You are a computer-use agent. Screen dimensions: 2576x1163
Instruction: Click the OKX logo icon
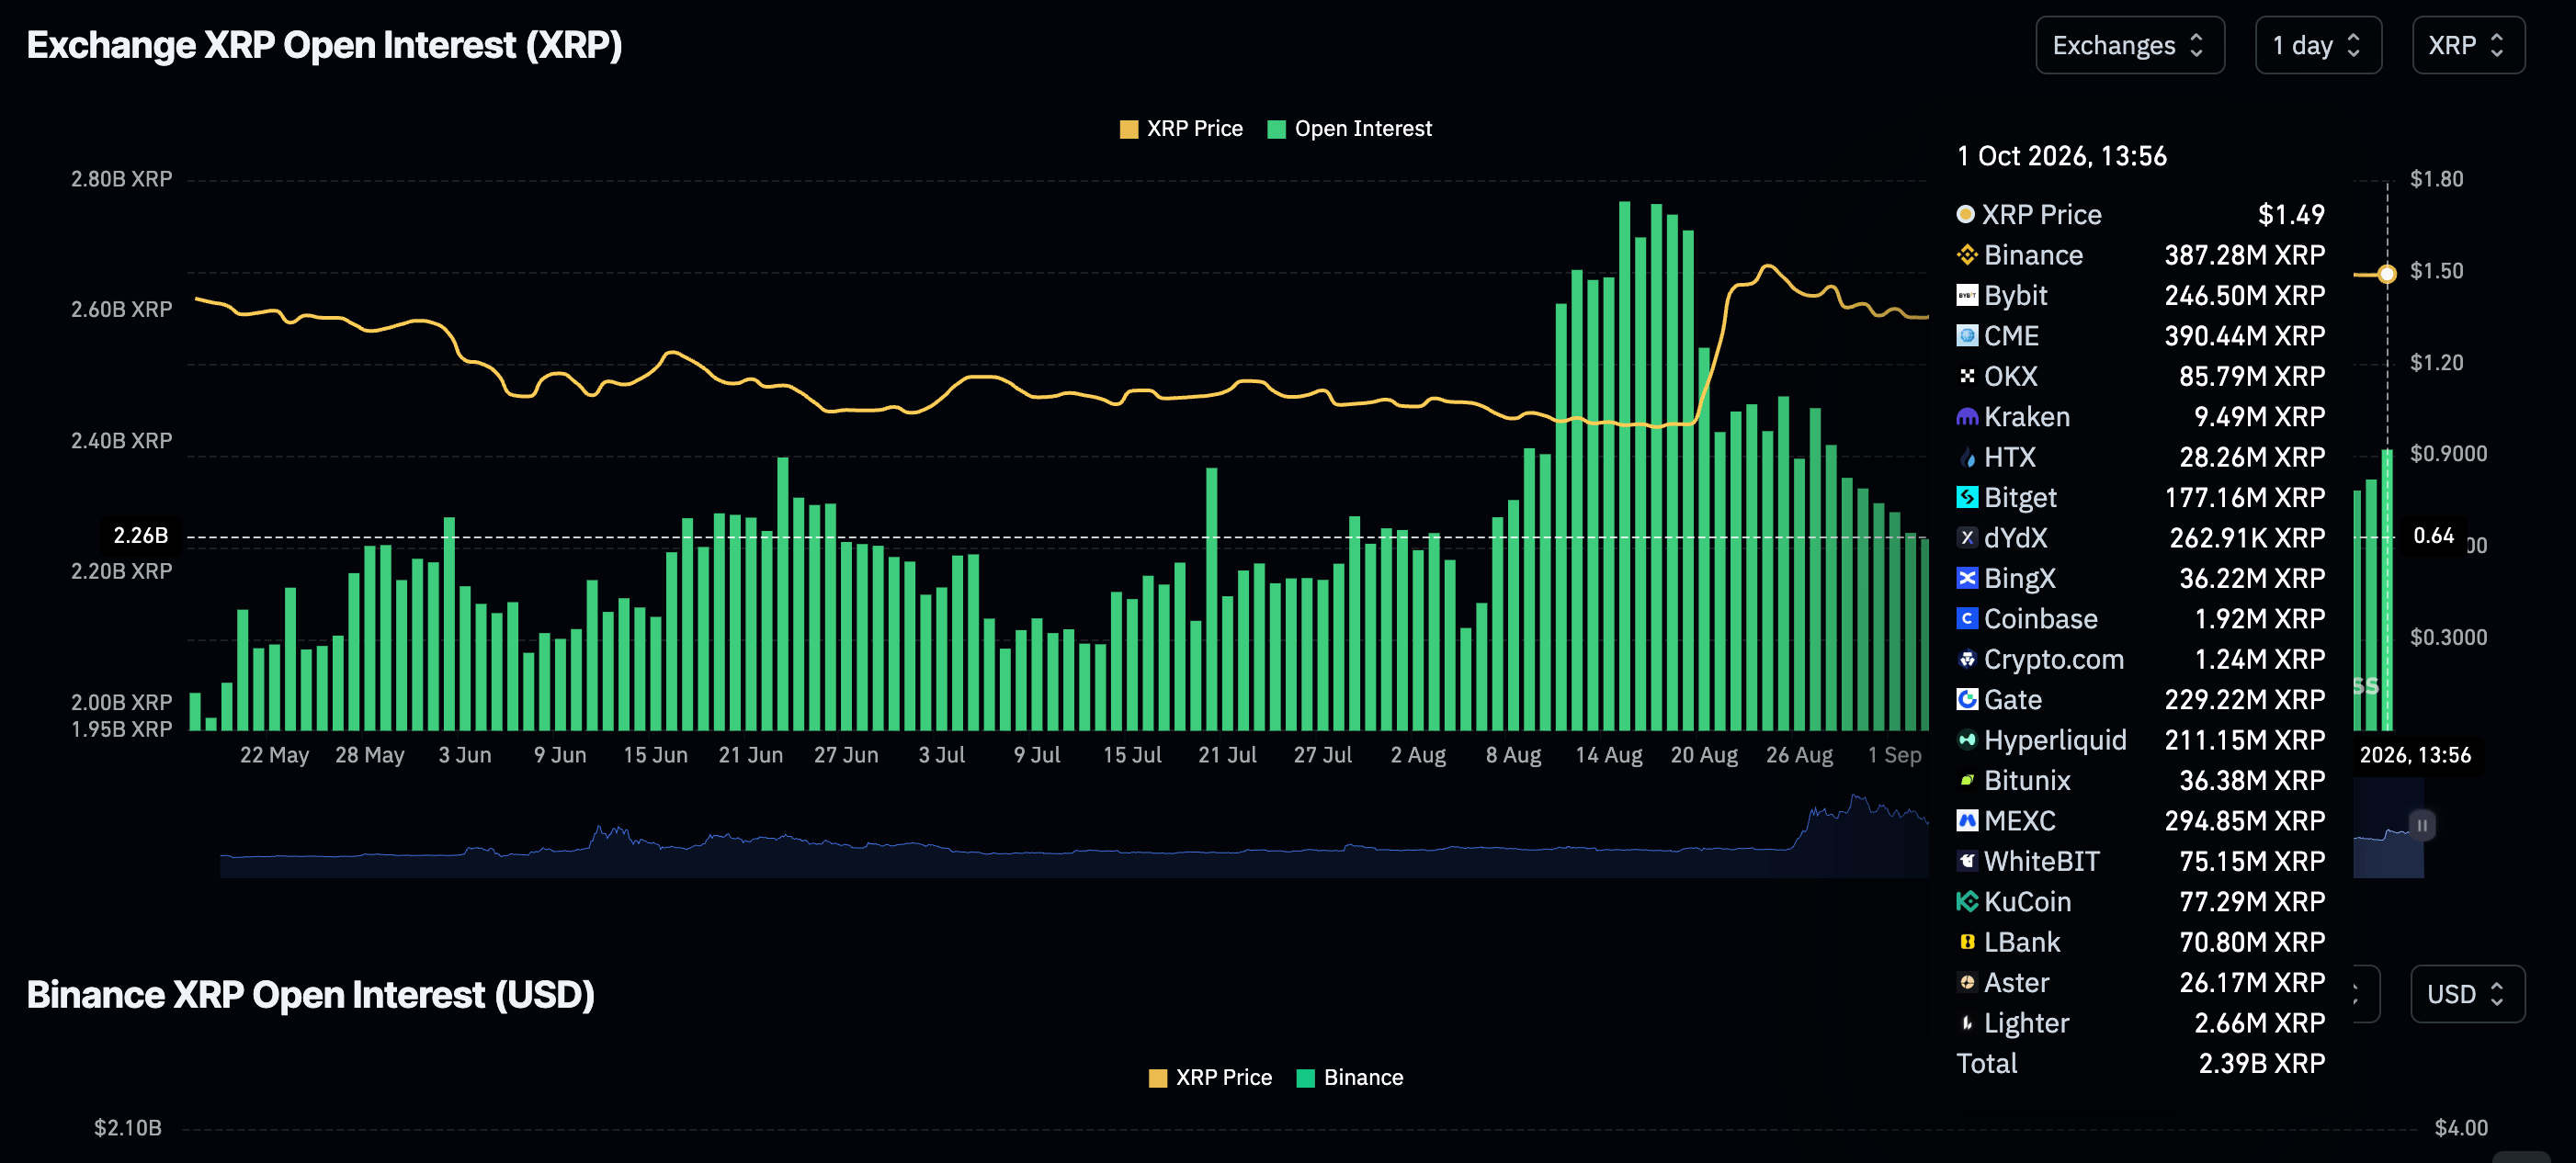tap(1966, 376)
